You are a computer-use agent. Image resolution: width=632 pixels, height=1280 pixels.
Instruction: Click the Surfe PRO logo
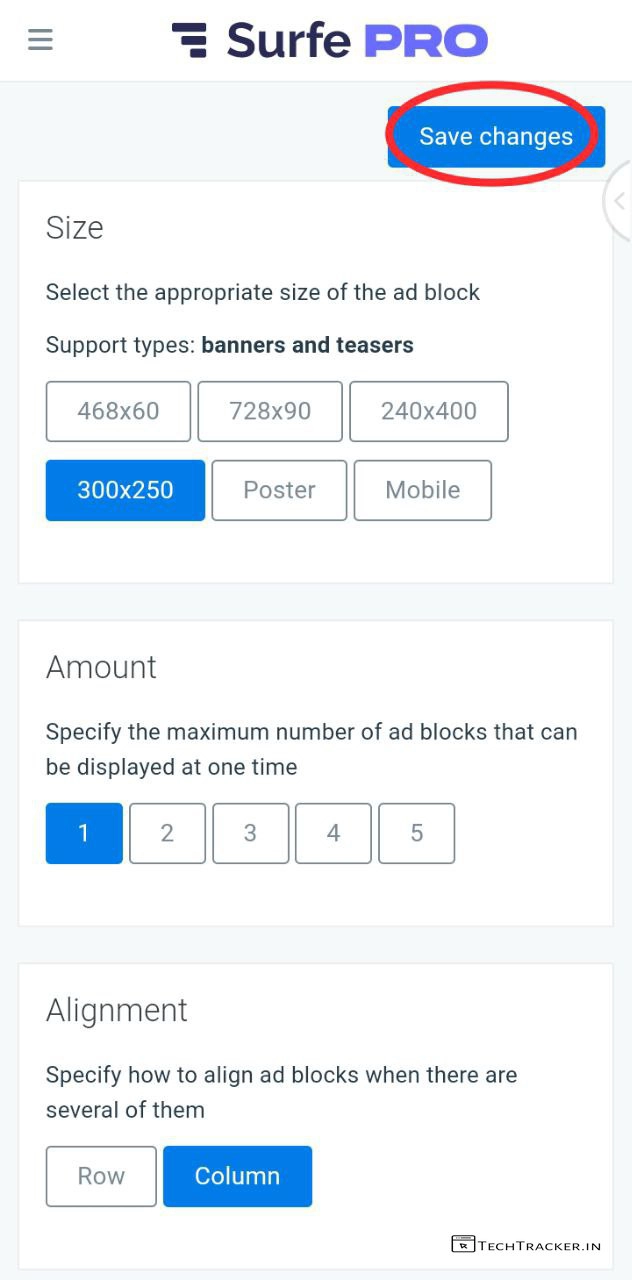click(x=330, y=40)
